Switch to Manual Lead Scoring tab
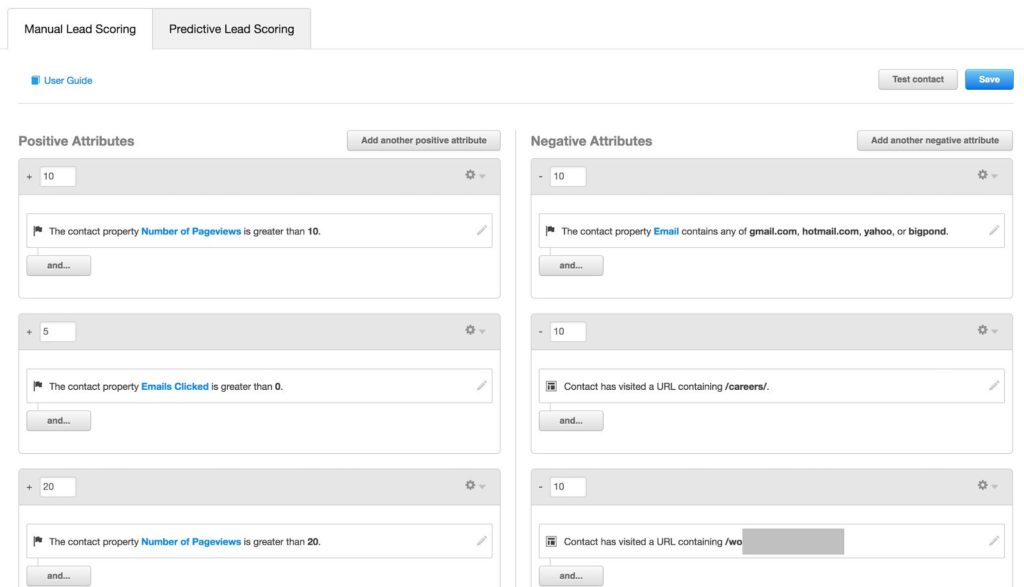This screenshot has height=587, width=1024. point(80,29)
